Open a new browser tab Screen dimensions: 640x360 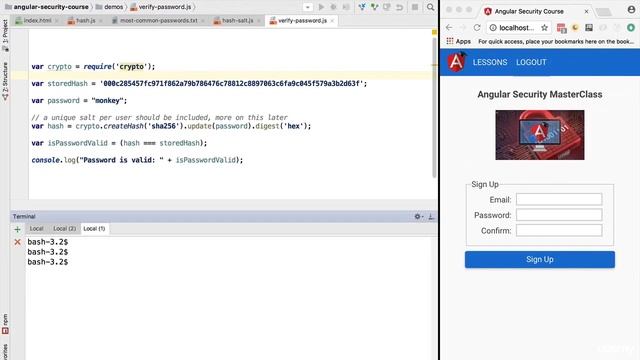tap(604, 12)
